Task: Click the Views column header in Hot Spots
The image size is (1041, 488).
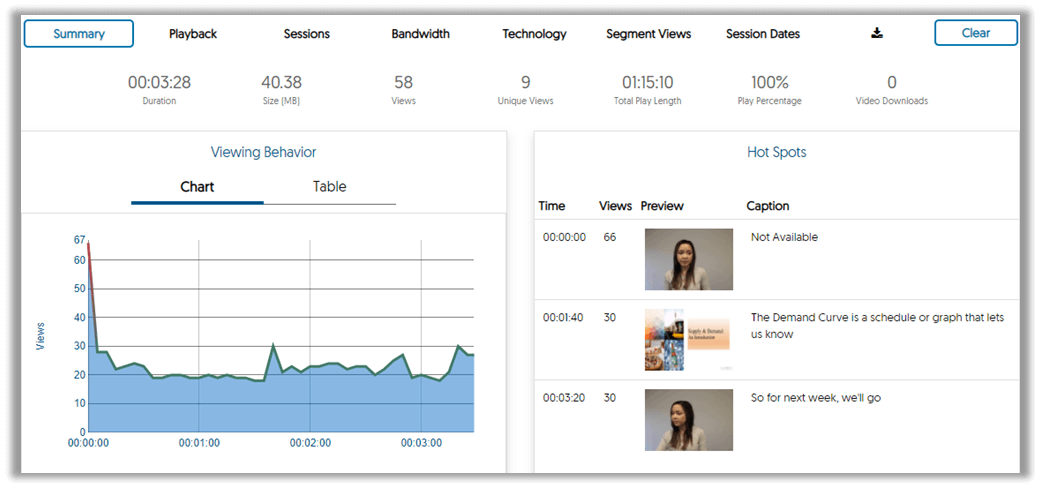Action: coord(615,206)
